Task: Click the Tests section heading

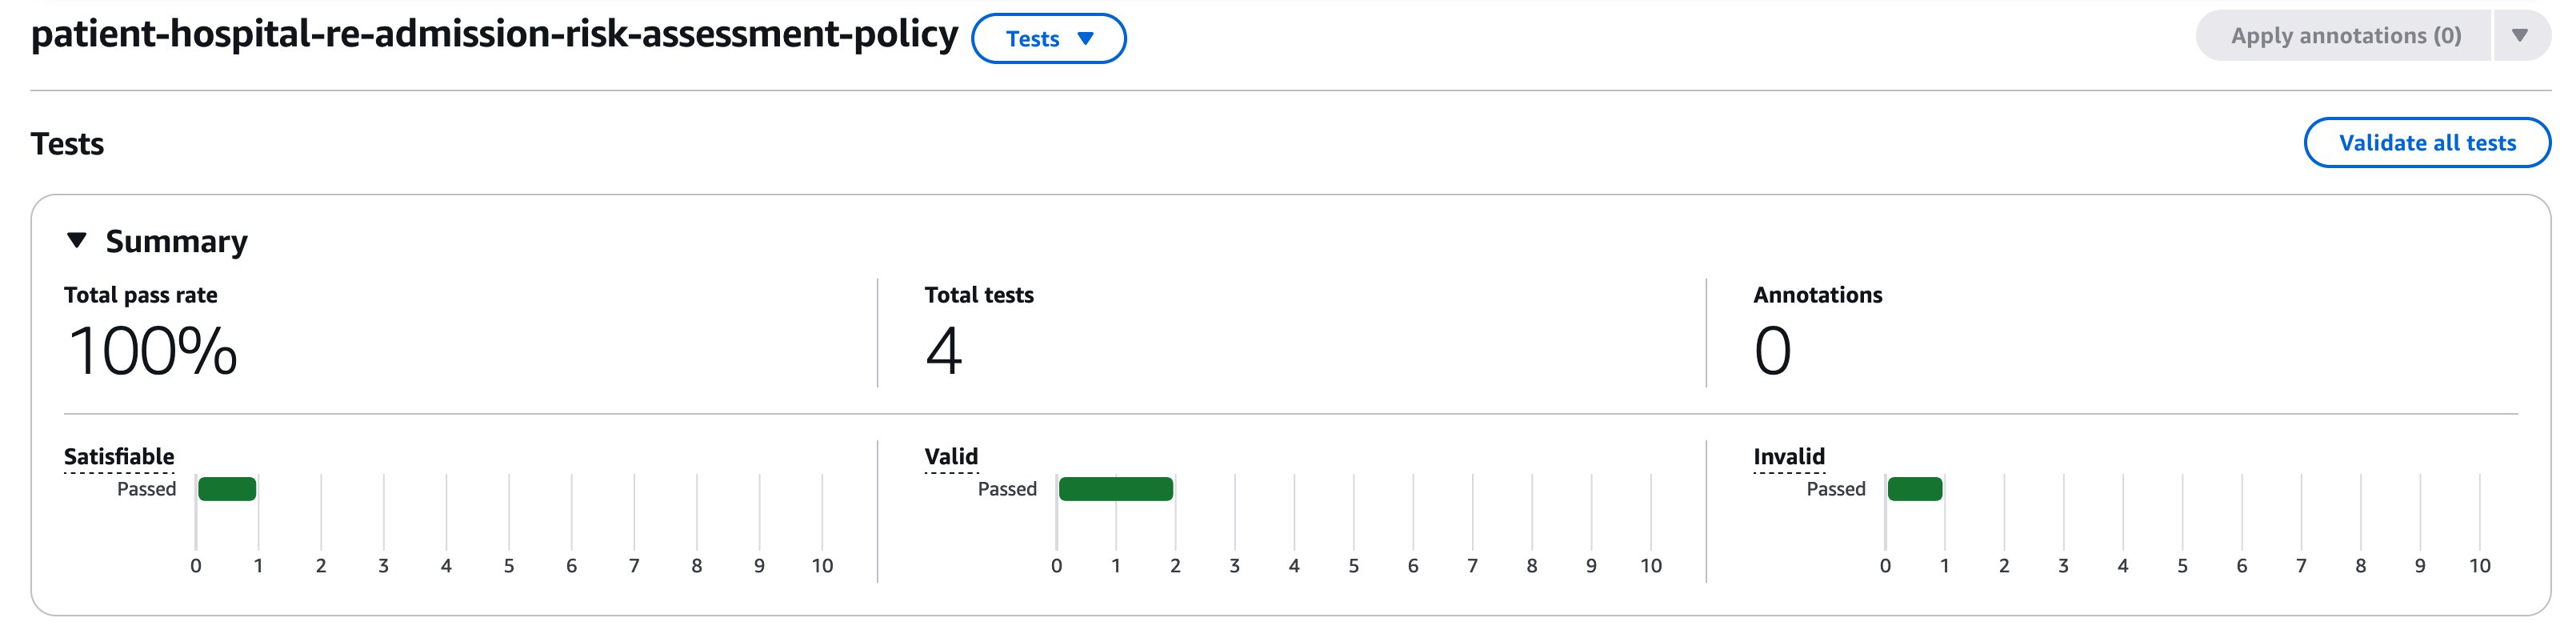Action: point(67,144)
